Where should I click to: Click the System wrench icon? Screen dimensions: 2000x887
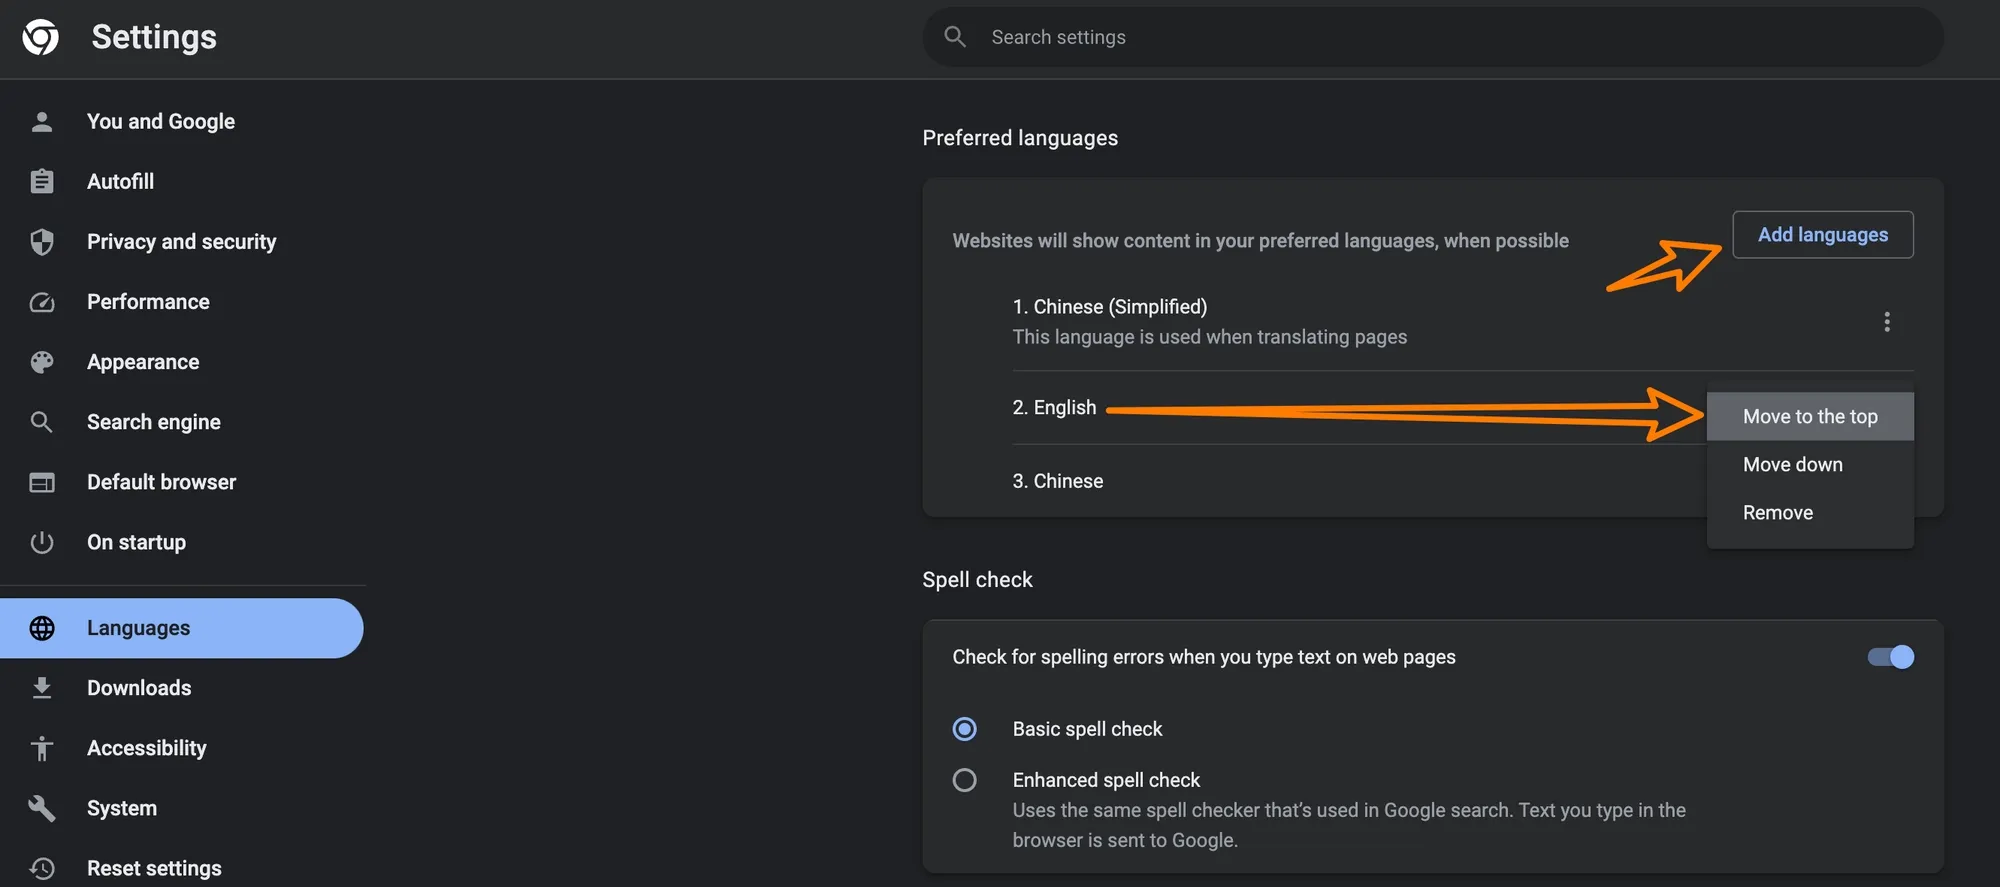click(x=42, y=808)
